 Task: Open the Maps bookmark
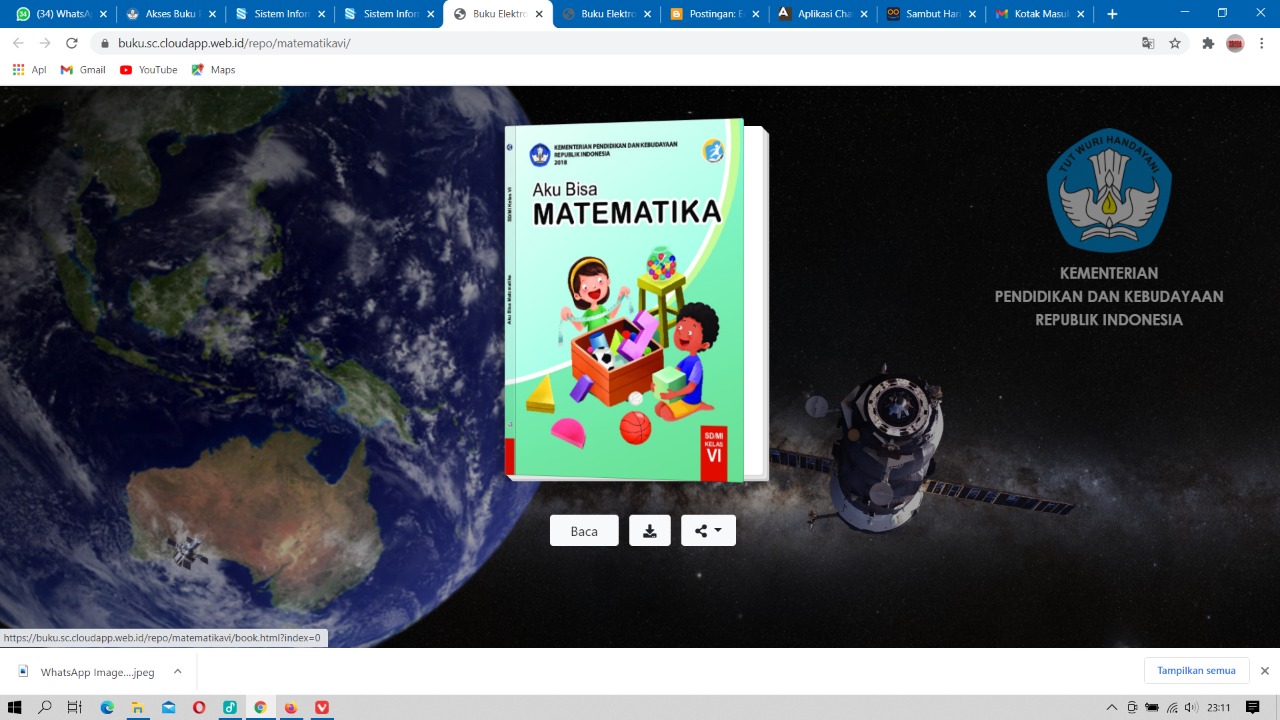click(213, 70)
